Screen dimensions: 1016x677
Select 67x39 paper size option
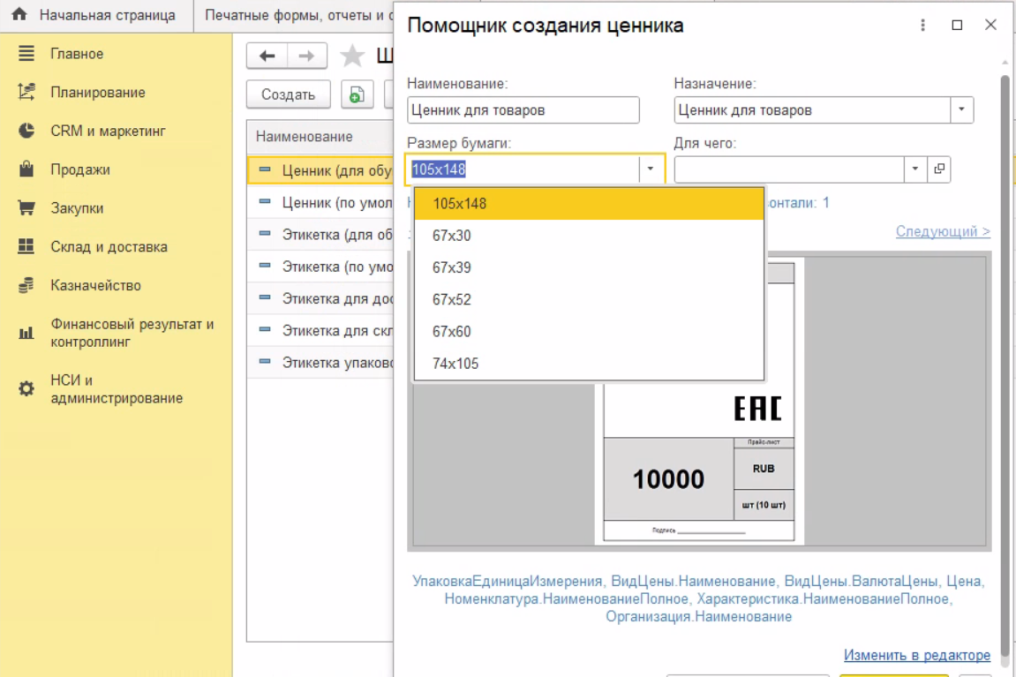(451, 268)
